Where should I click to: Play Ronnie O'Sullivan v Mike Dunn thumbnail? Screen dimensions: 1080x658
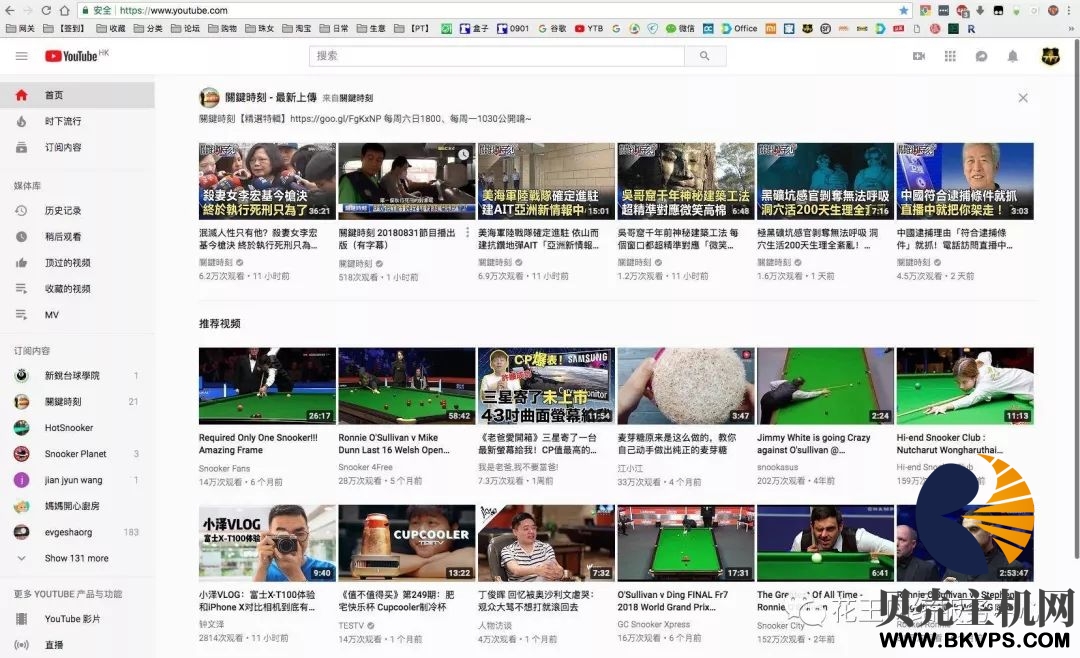coord(407,386)
